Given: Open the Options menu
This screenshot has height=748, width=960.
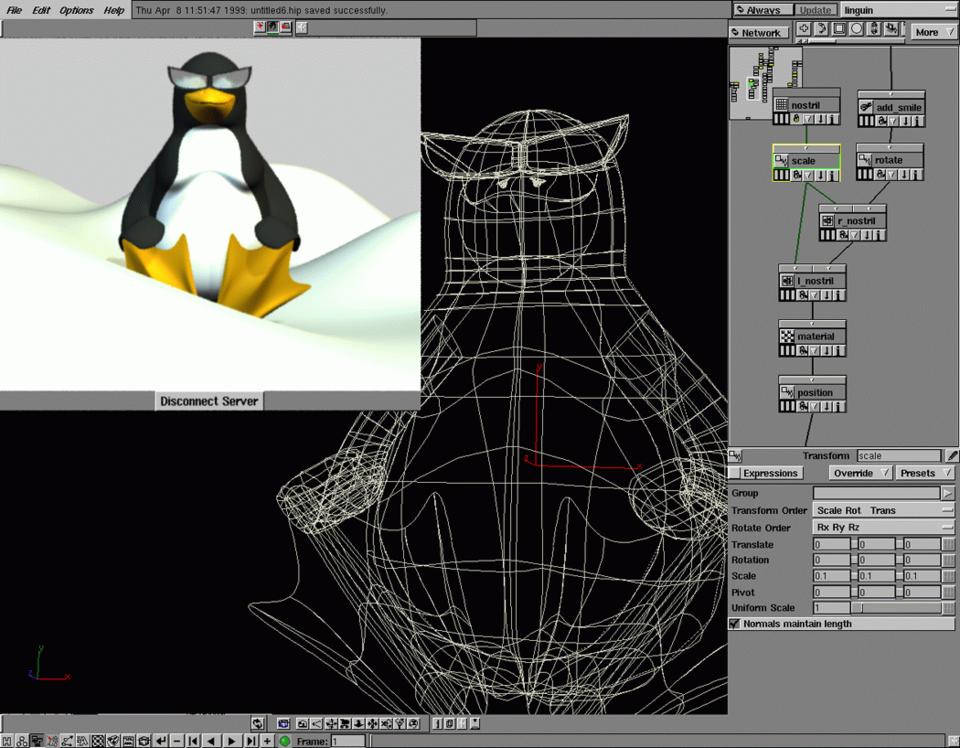Looking at the screenshot, I should [76, 10].
